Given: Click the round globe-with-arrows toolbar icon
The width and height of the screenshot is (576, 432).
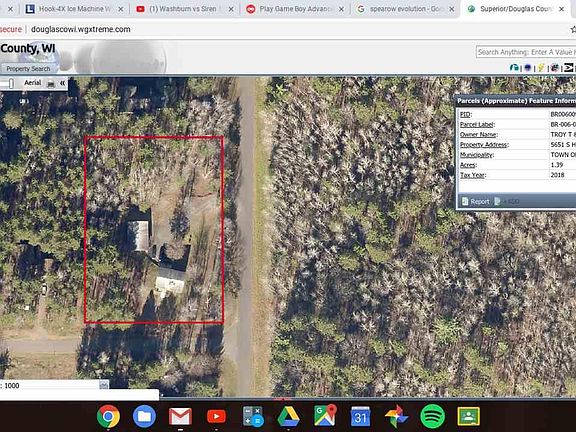Looking at the screenshot, I should [555, 68].
